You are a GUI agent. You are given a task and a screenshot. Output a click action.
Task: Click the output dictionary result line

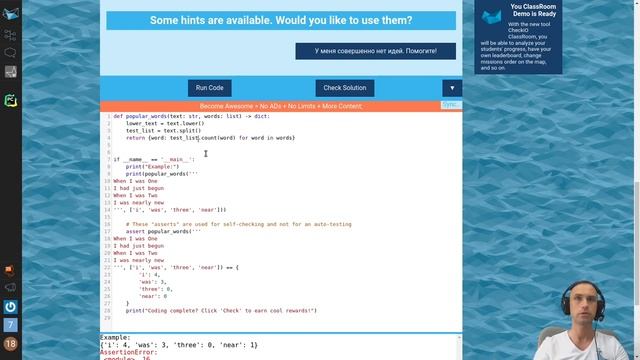tap(179, 345)
